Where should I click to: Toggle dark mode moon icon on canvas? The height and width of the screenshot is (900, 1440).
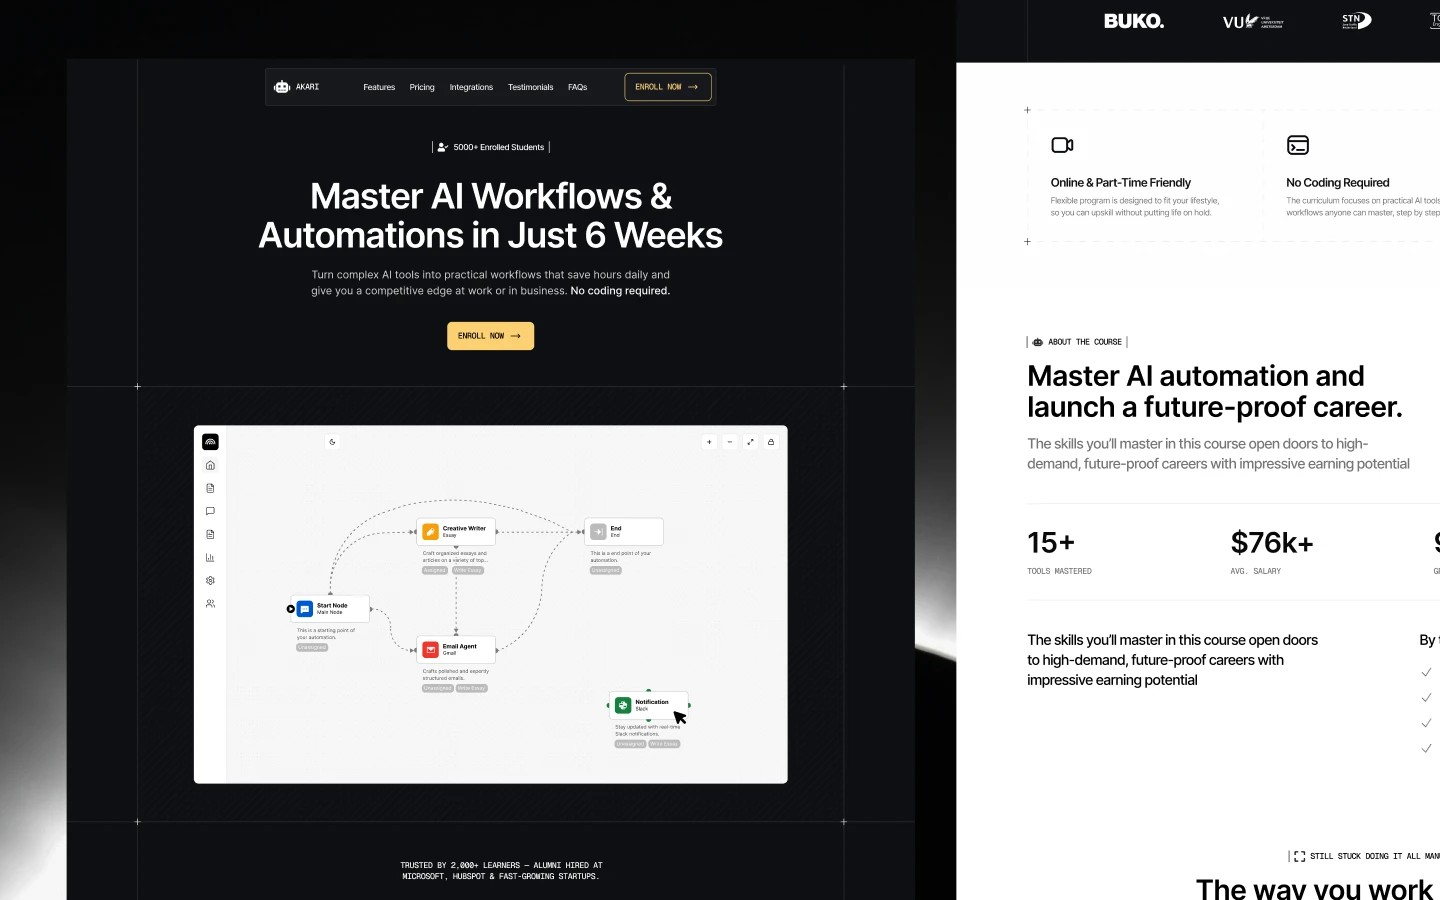click(x=332, y=442)
